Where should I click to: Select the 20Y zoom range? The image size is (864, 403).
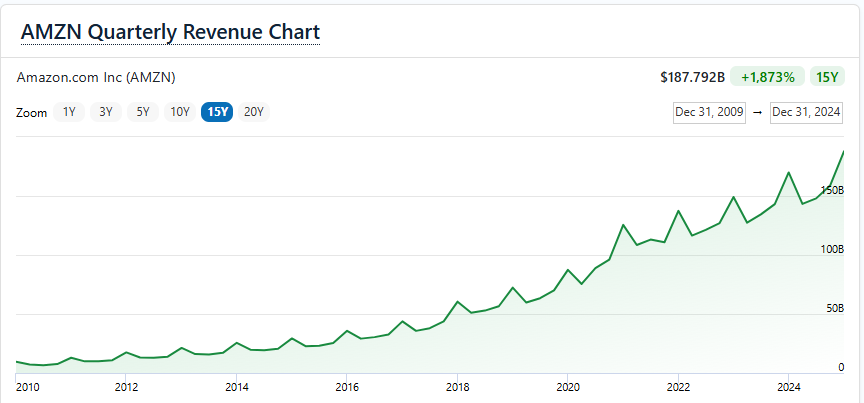click(x=254, y=112)
